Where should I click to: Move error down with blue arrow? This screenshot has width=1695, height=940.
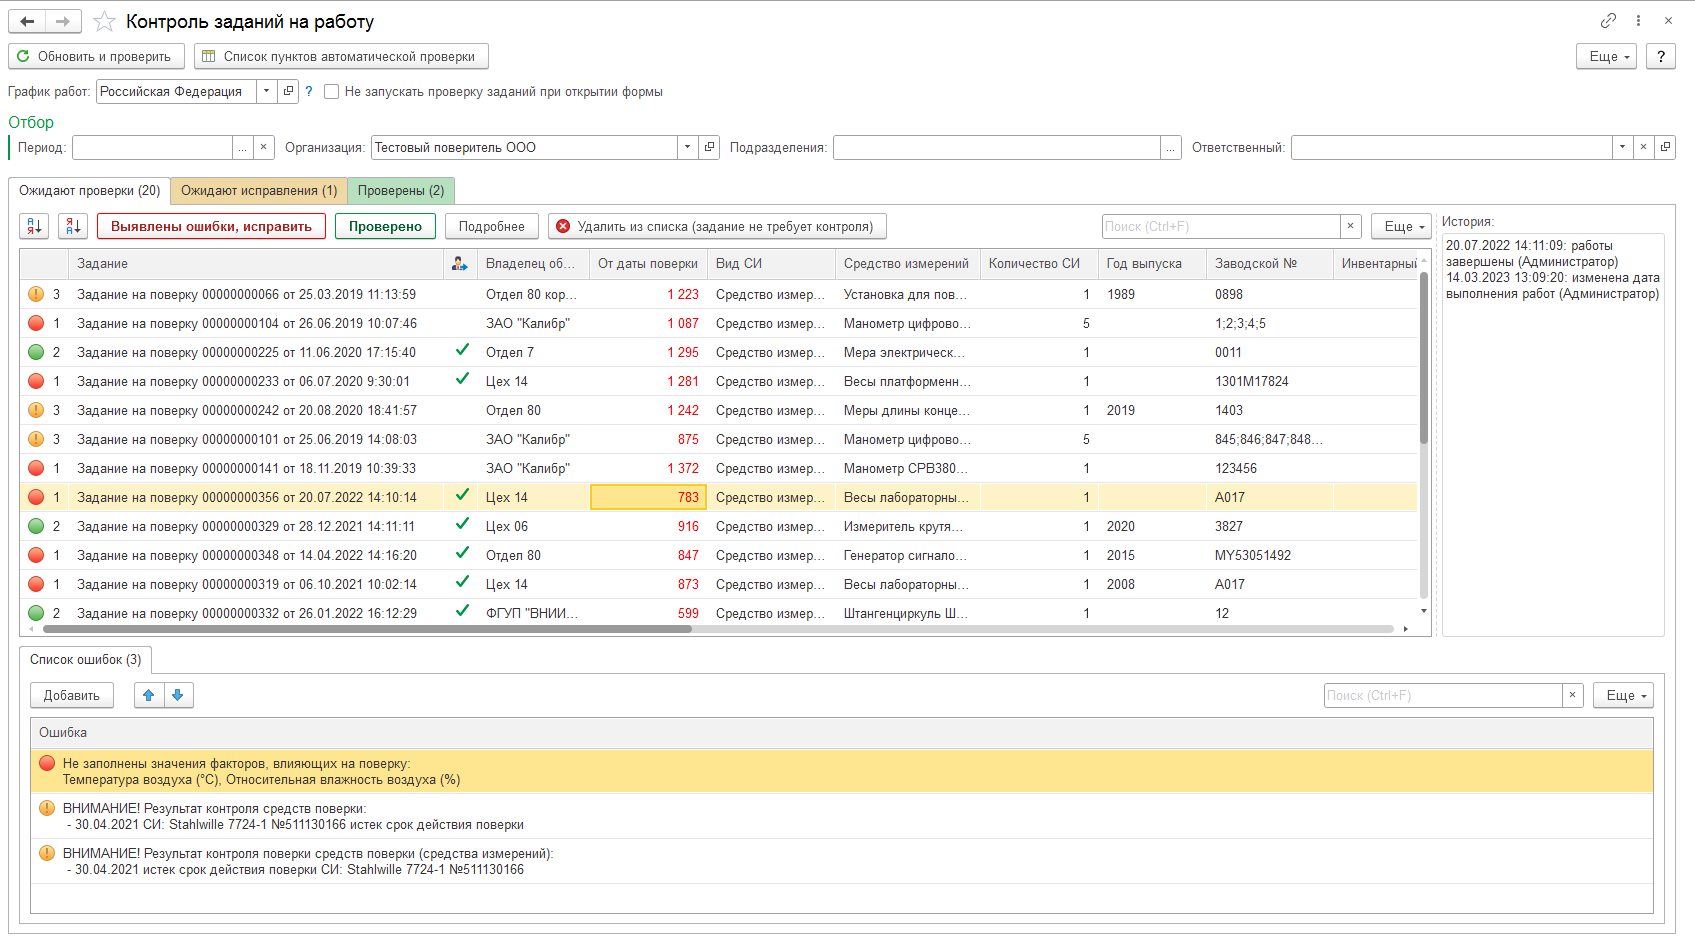(x=178, y=696)
